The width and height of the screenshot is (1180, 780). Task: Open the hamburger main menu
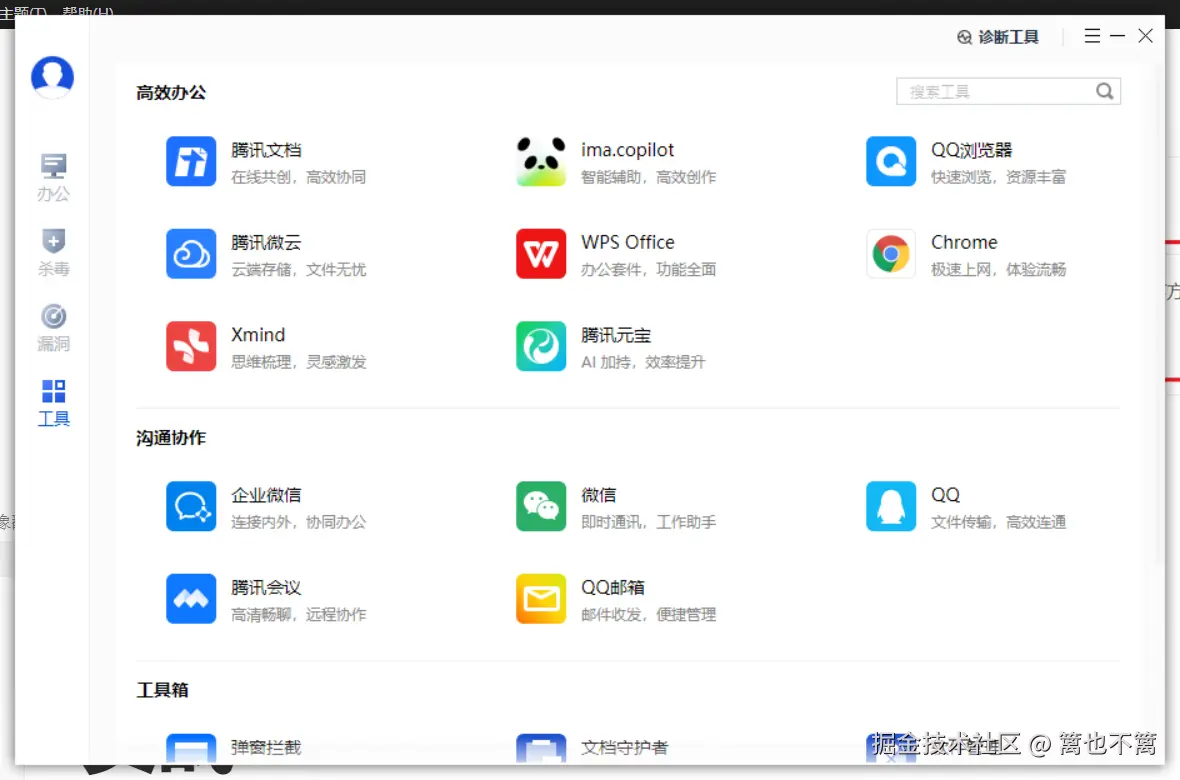[1092, 35]
